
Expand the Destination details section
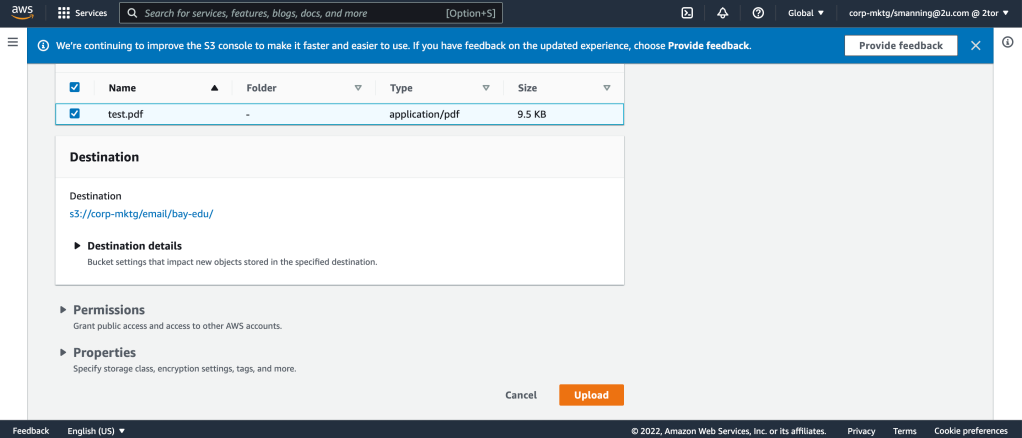tap(78, 245)
